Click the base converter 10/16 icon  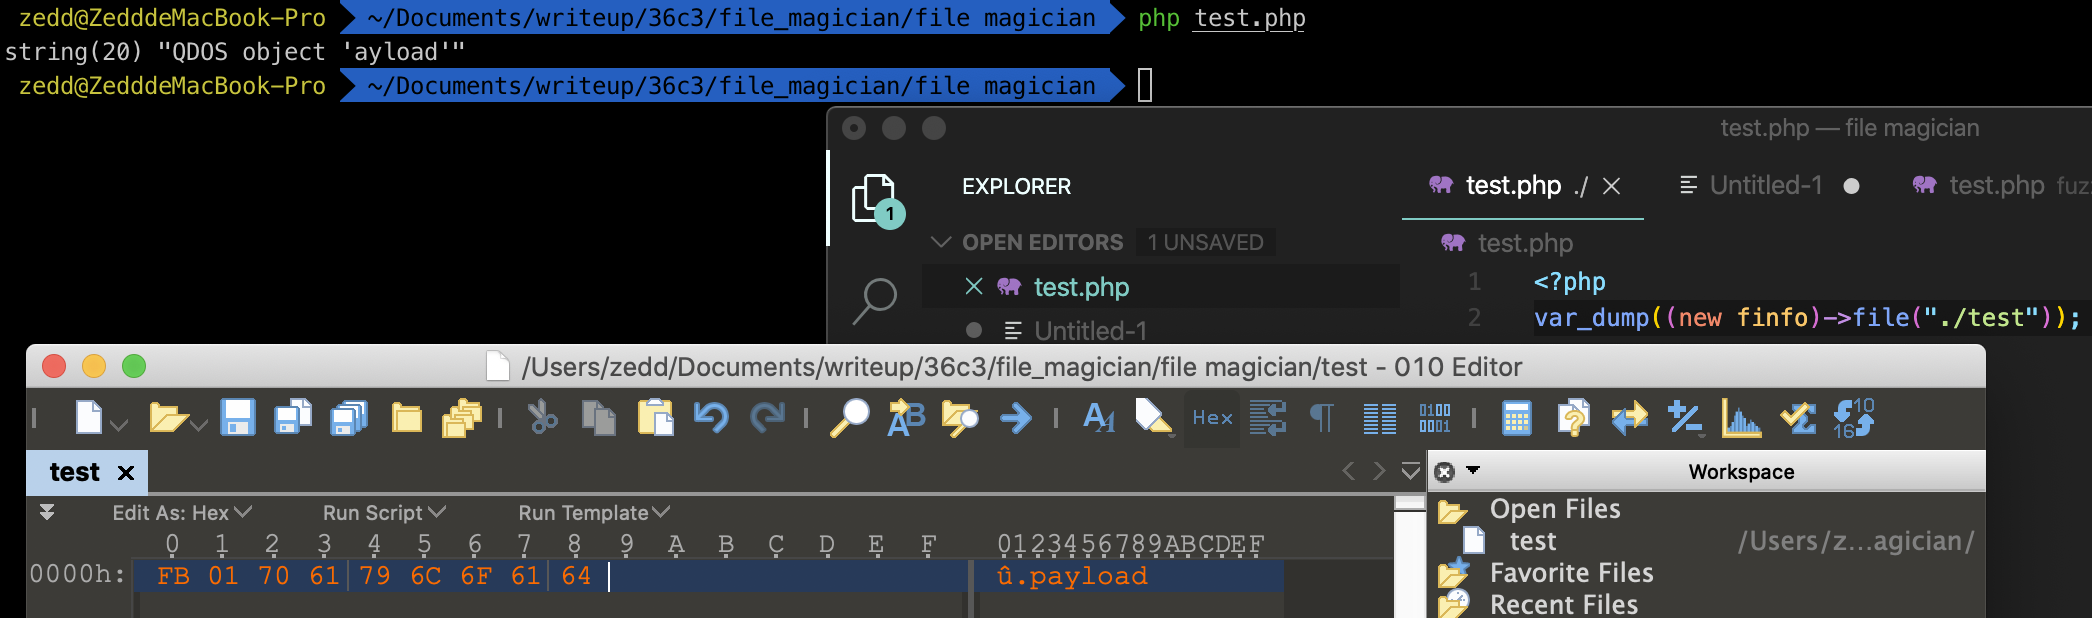[1853, 417]
